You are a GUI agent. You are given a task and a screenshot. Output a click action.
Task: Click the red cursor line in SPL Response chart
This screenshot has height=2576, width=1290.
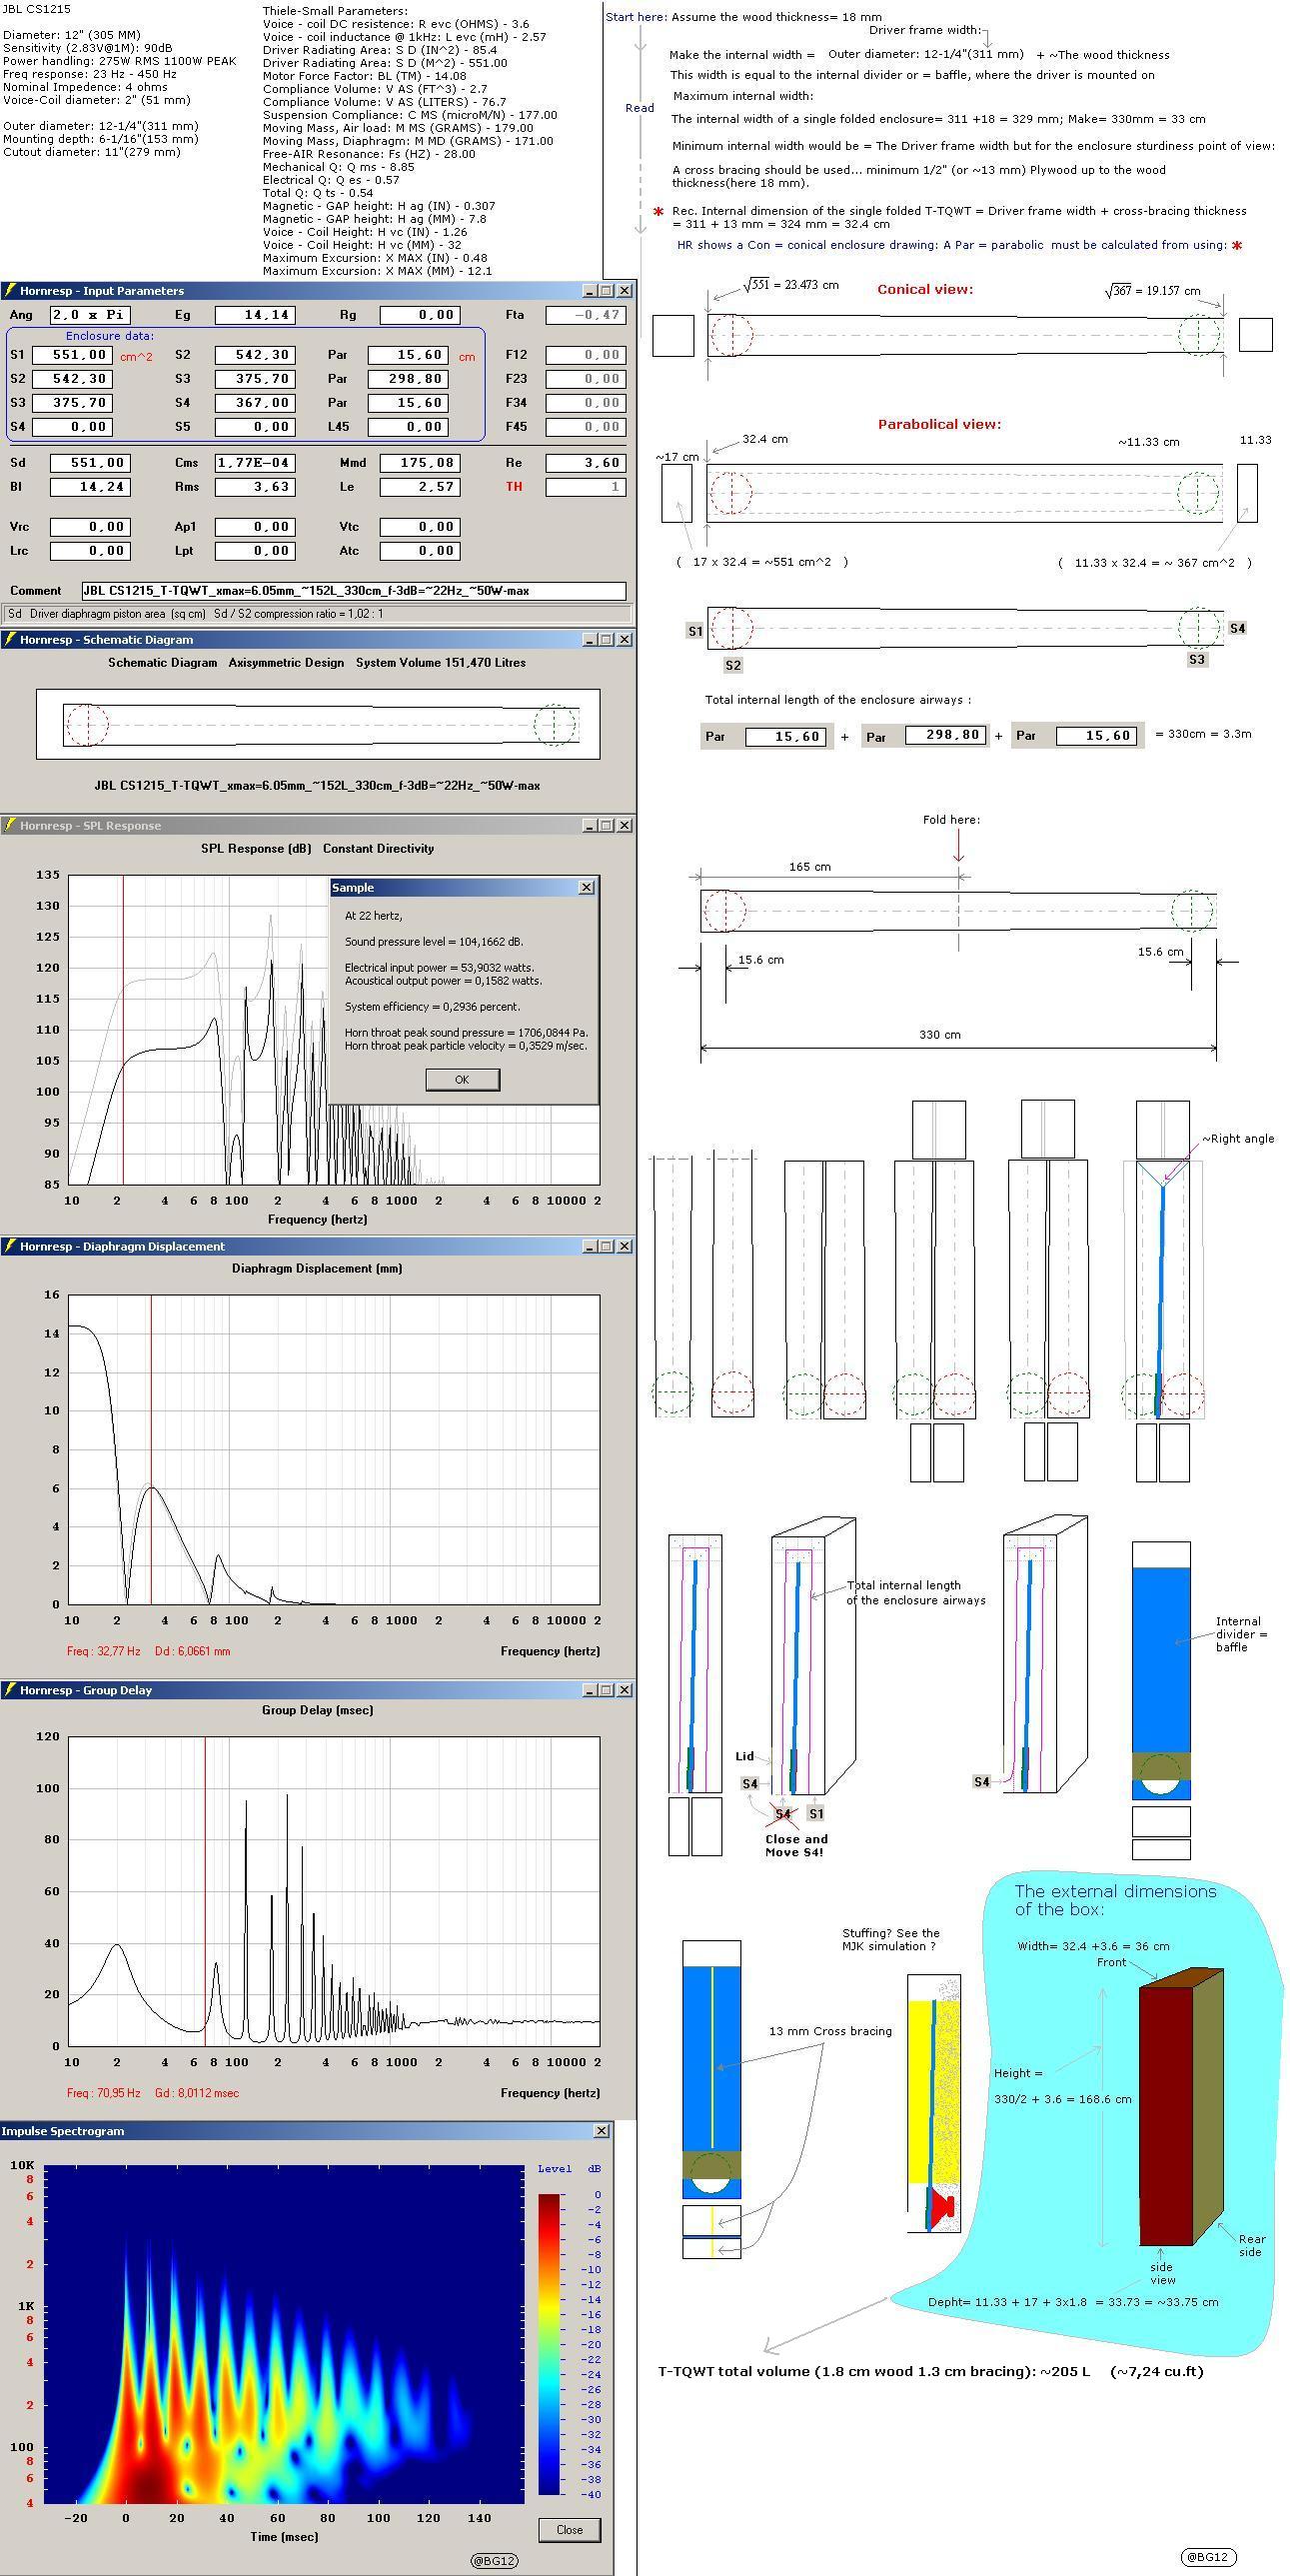(x=123, y=1030)
